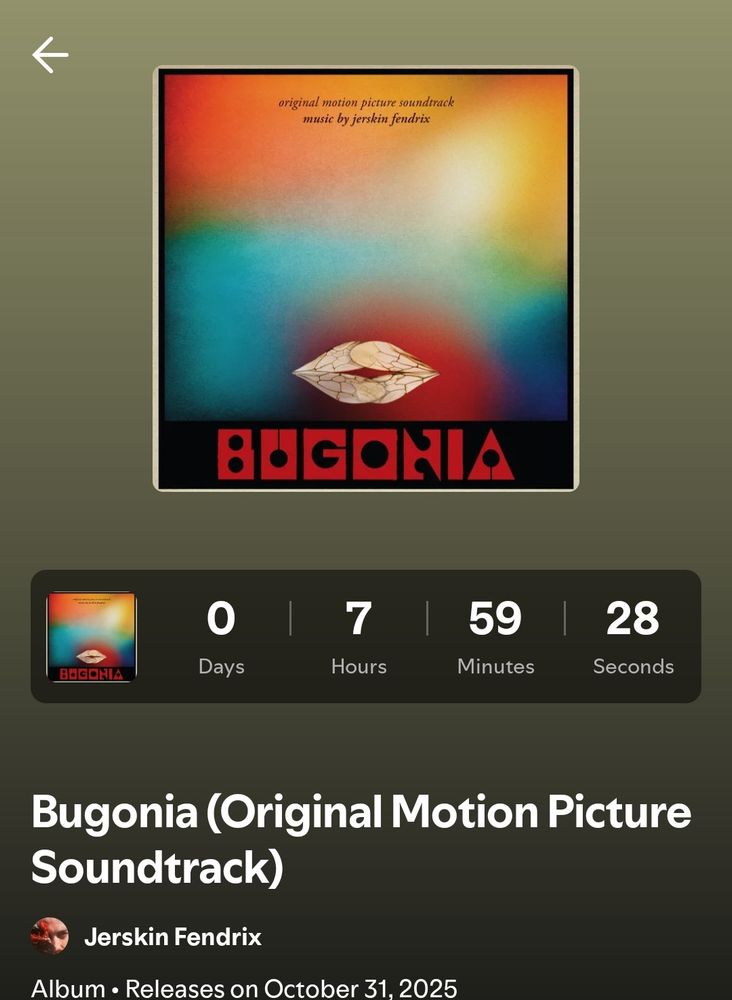The width and height of the screenshot is (732, 1000).
Task: Tap the lips artwork on album cover
Action: (366, 372)
